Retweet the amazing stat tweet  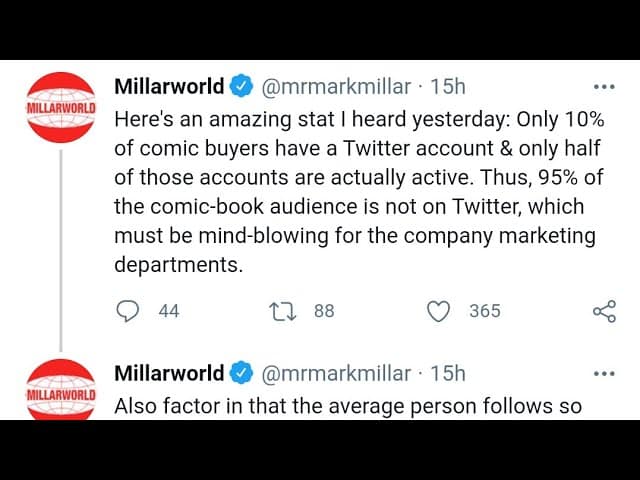(x=283, y=311)
